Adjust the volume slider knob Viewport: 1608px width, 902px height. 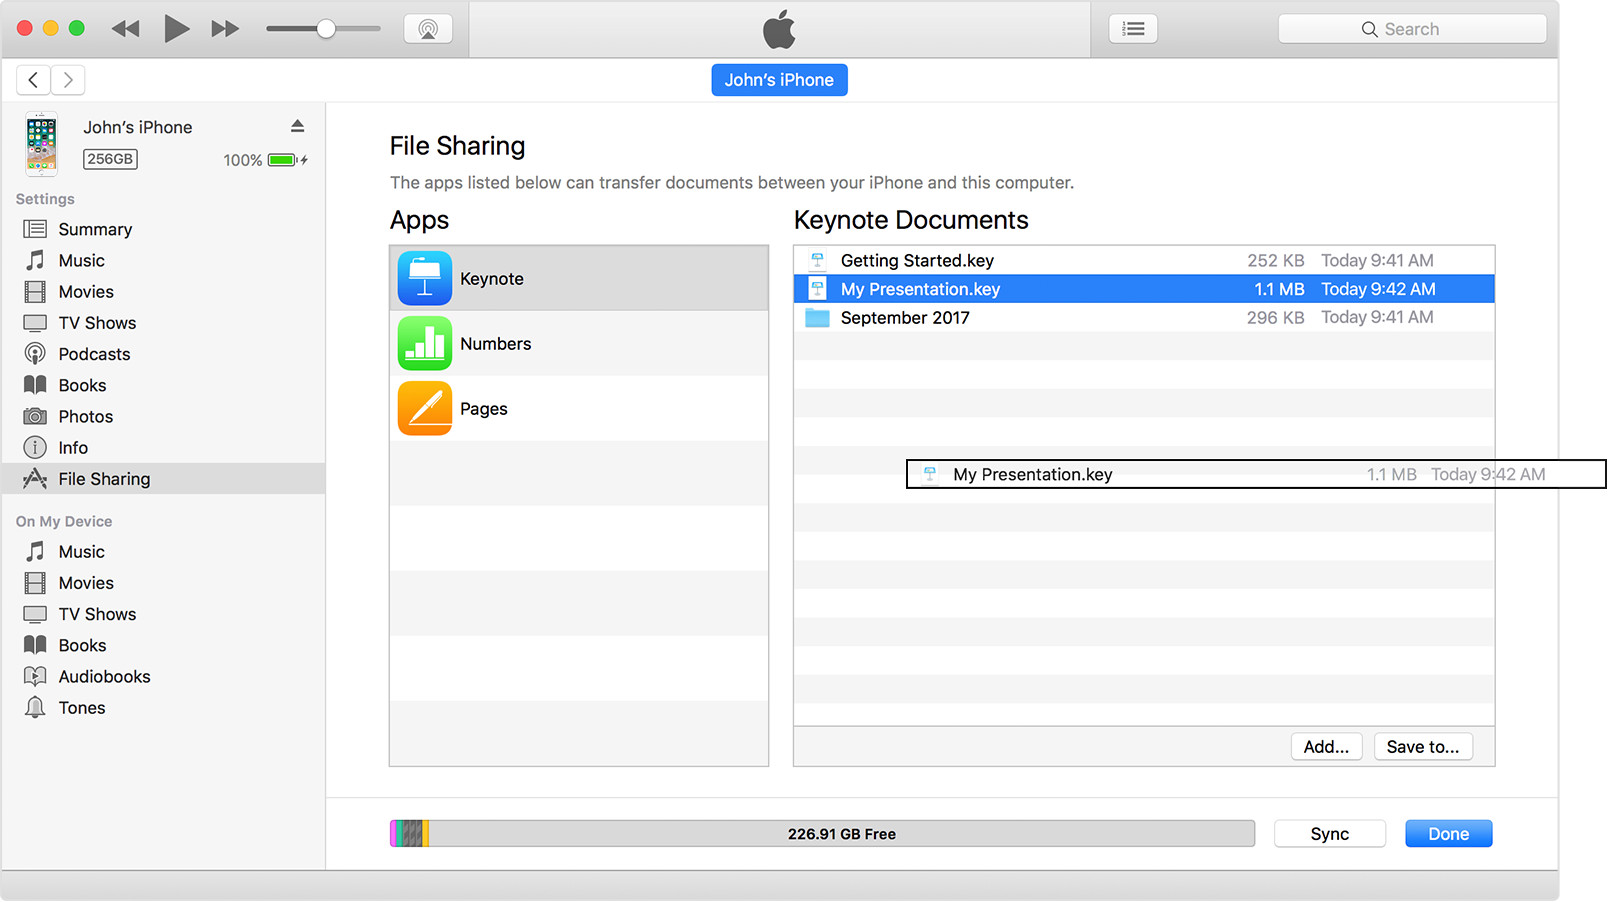click(x=326, y=29)
